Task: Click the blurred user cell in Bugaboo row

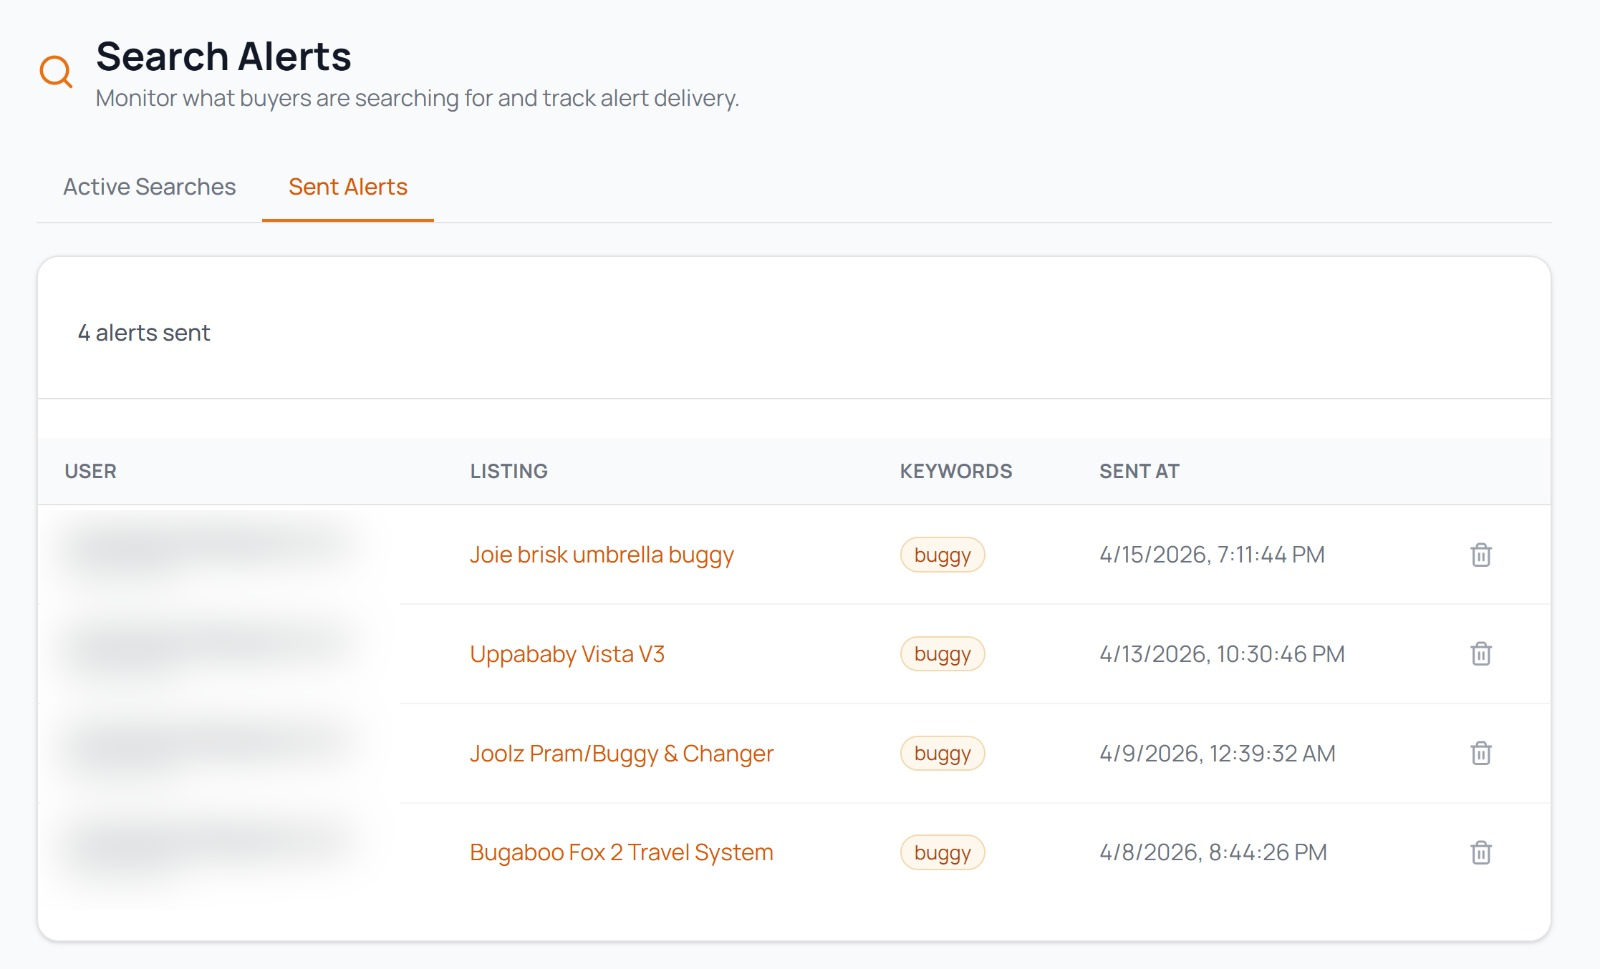Action: click(x=210, y=850)
